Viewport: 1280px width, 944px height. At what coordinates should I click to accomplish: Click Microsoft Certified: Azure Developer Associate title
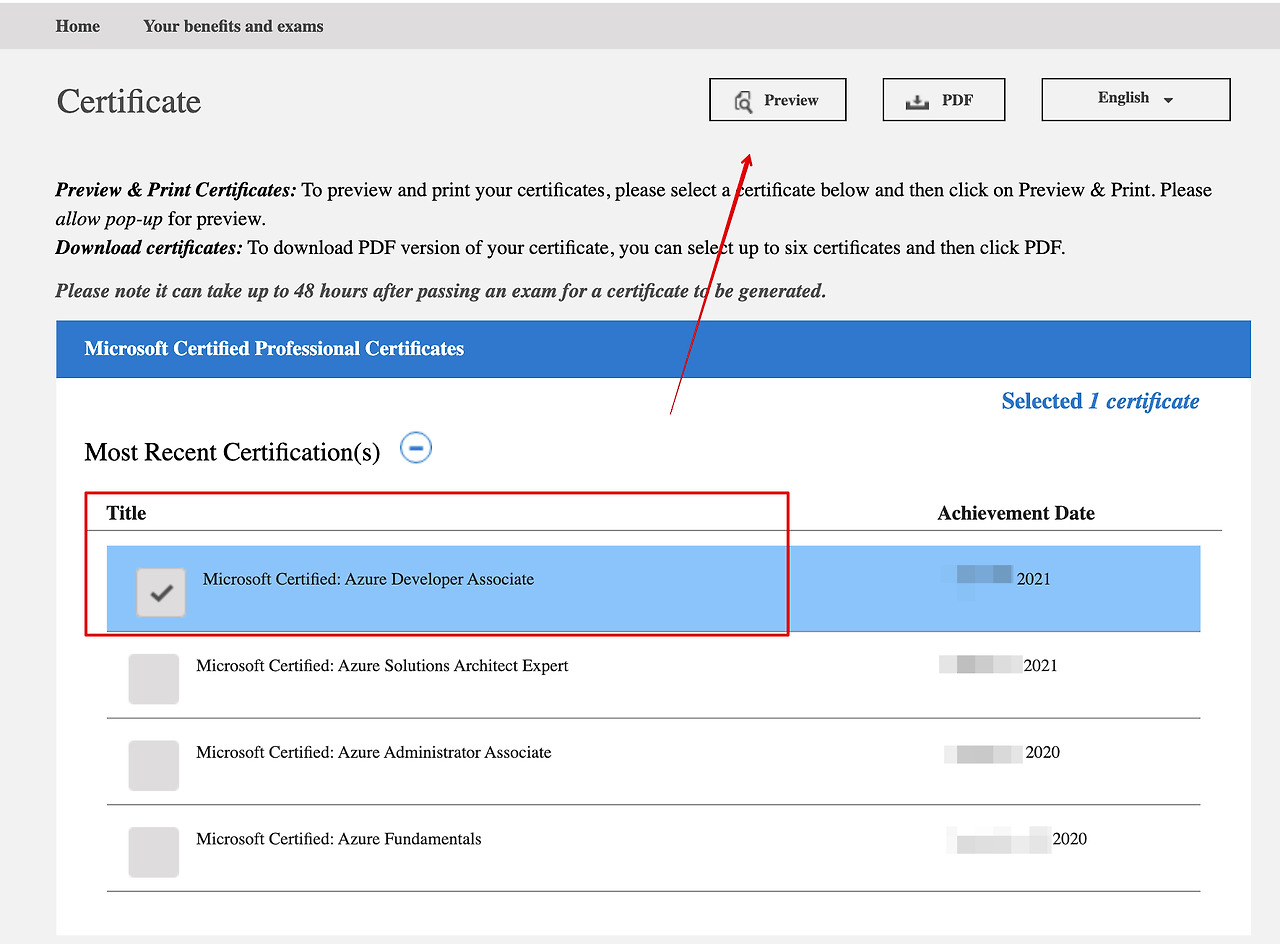368,579
